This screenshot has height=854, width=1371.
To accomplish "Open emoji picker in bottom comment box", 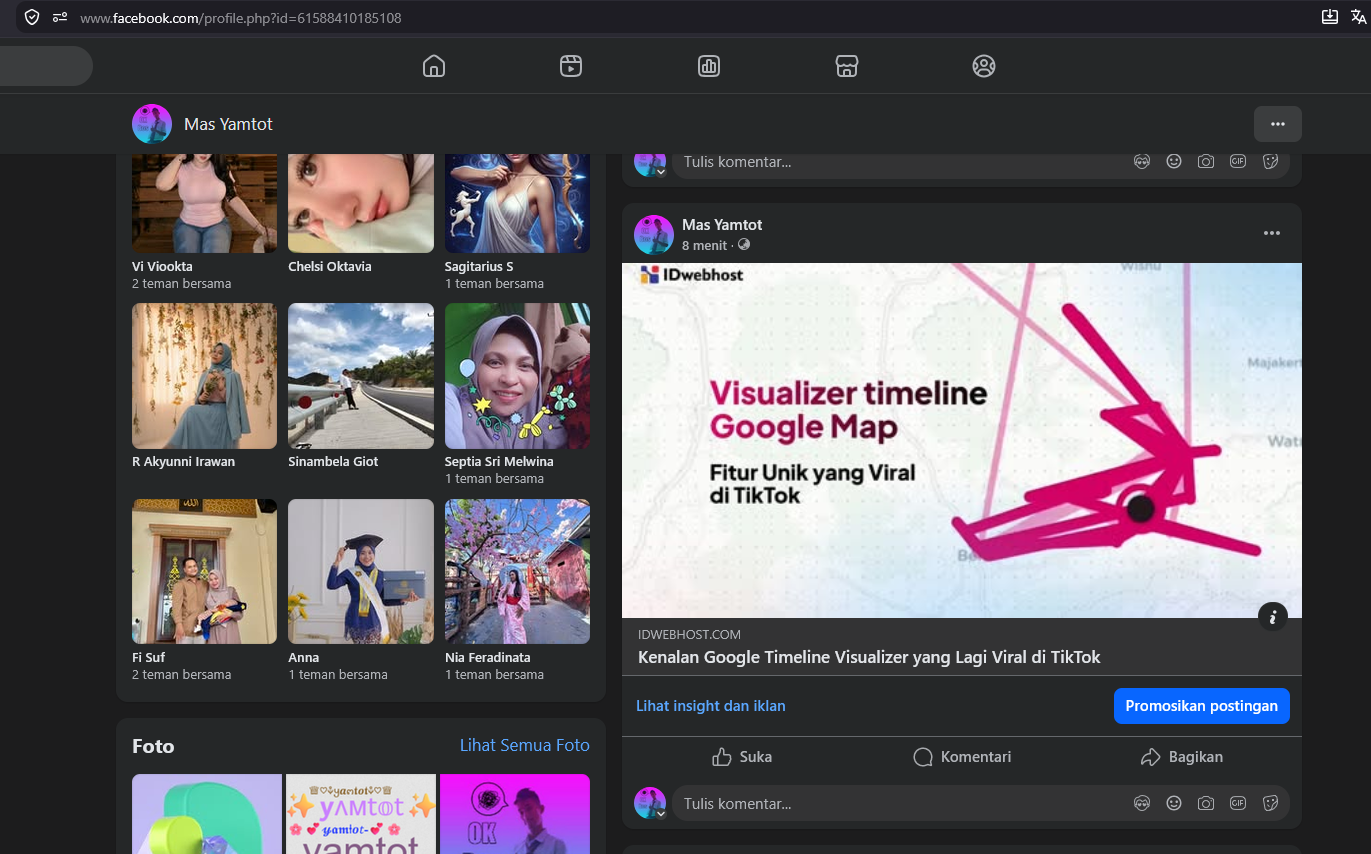I will tap(1174, 803).
